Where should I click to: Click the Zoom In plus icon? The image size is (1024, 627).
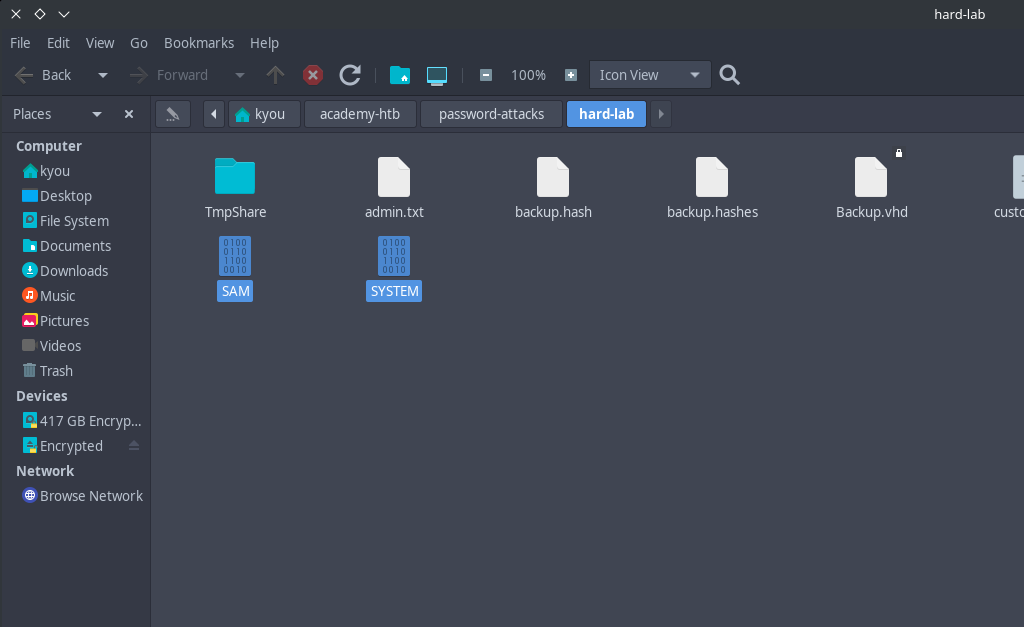click(571, 75)
